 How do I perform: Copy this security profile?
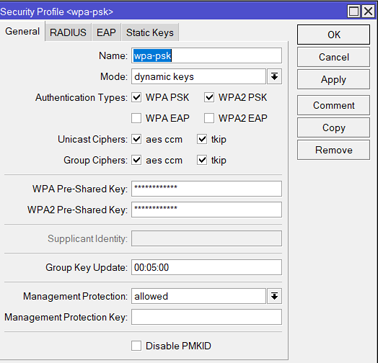(x=333, y=128)
